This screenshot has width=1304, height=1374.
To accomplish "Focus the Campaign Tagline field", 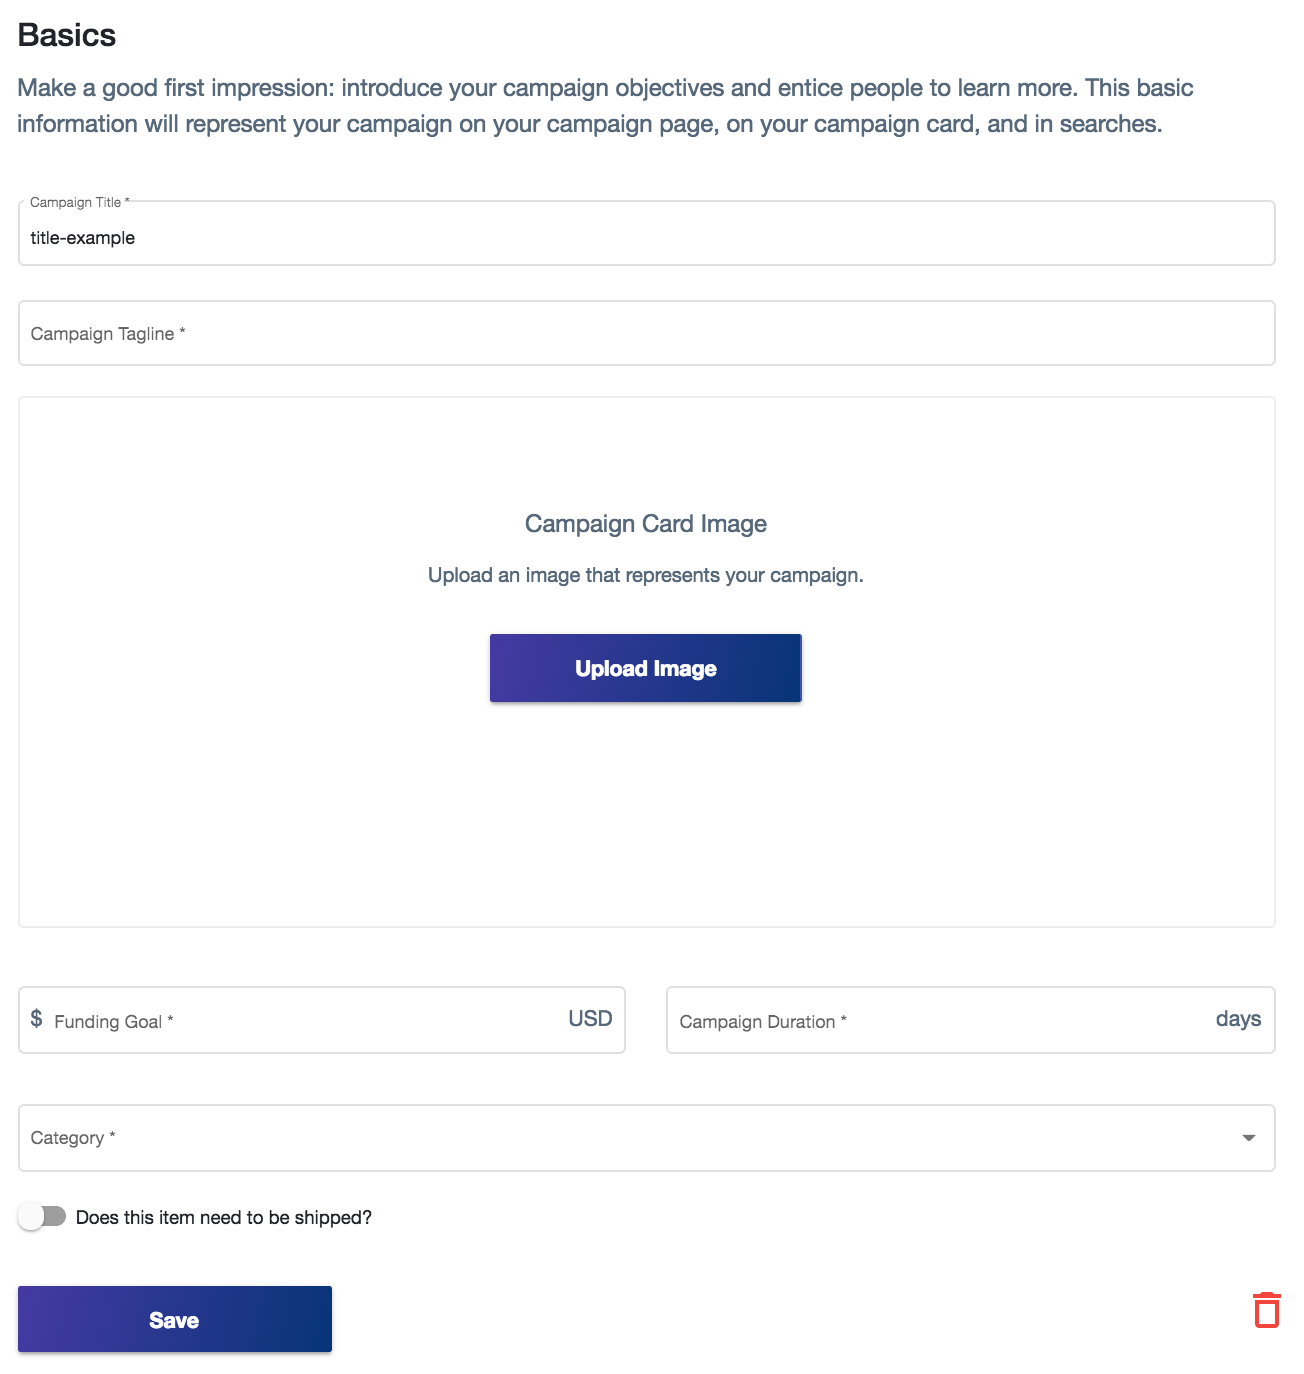I will coord(646,334).
